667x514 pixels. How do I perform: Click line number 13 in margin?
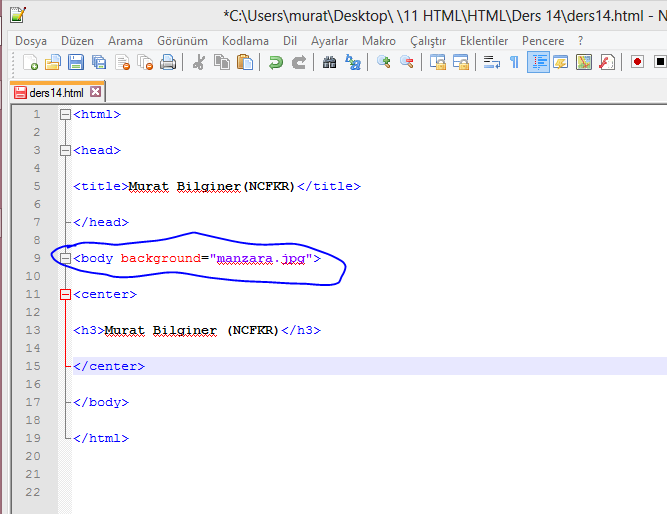(33, 330)
